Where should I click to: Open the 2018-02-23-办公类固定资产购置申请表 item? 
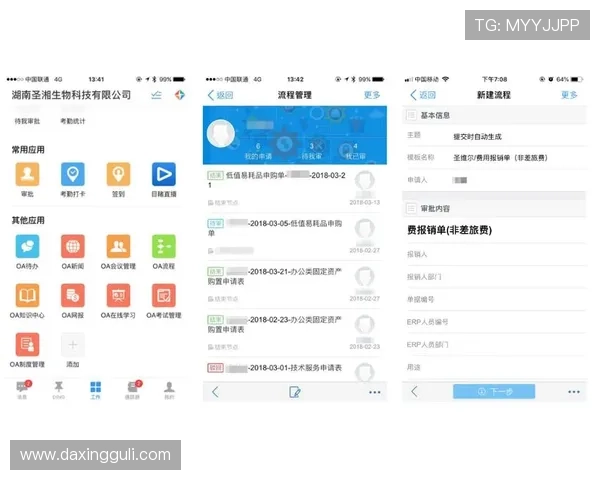point(294,333)
